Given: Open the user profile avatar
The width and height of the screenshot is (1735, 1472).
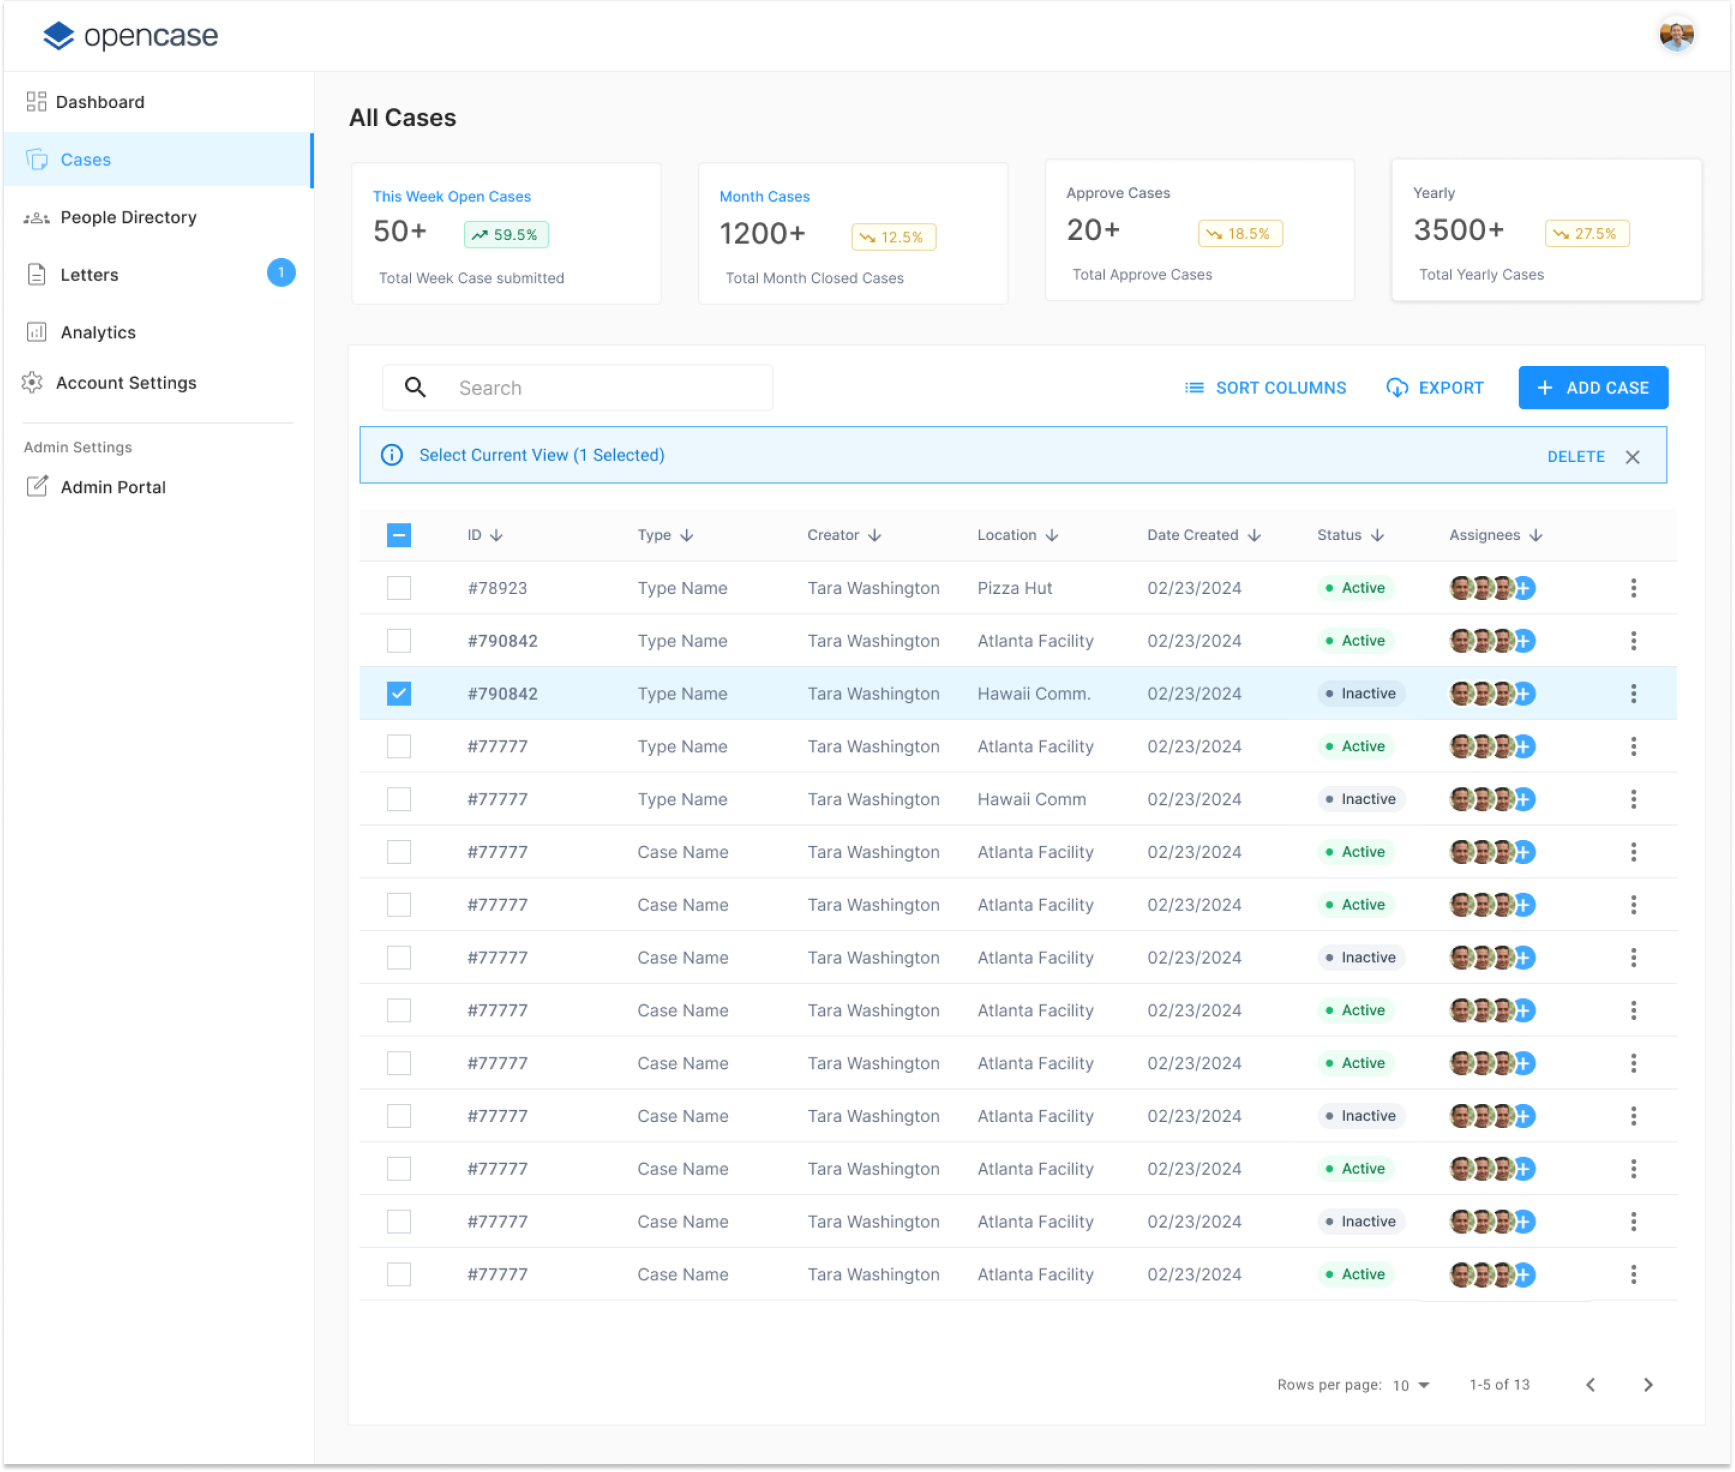Looking at the screenshot, I should [x=1676, y=35].
